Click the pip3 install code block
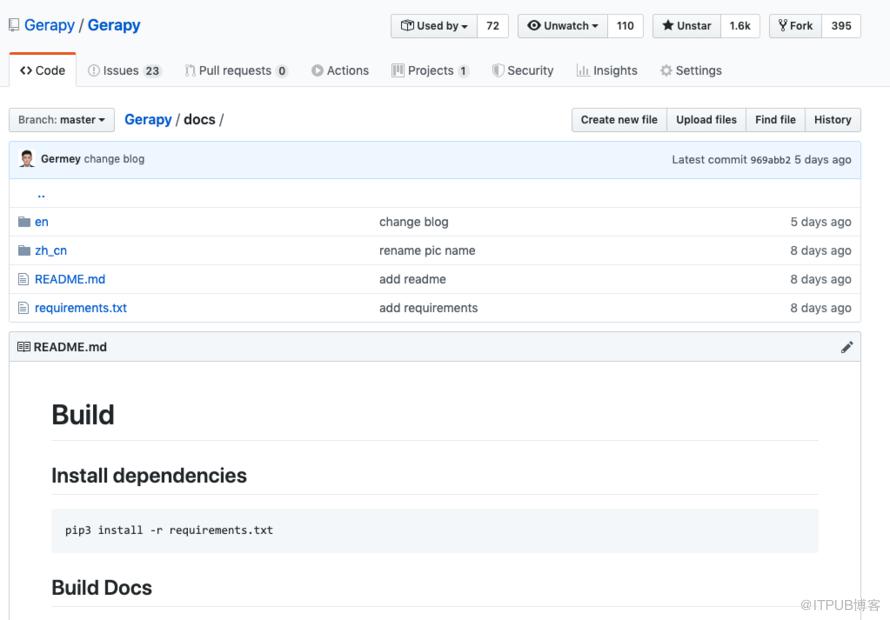This screenshot has width=890, height=620. click(435, 530)
